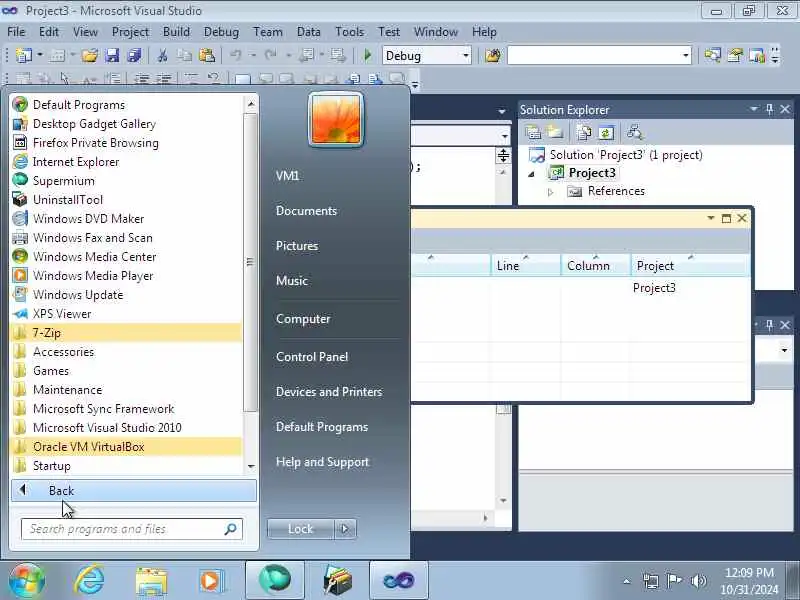Expand the Oracle VM VirtualBox folder
The width and height of the screenshot is (800, 600).
[126, 446]
